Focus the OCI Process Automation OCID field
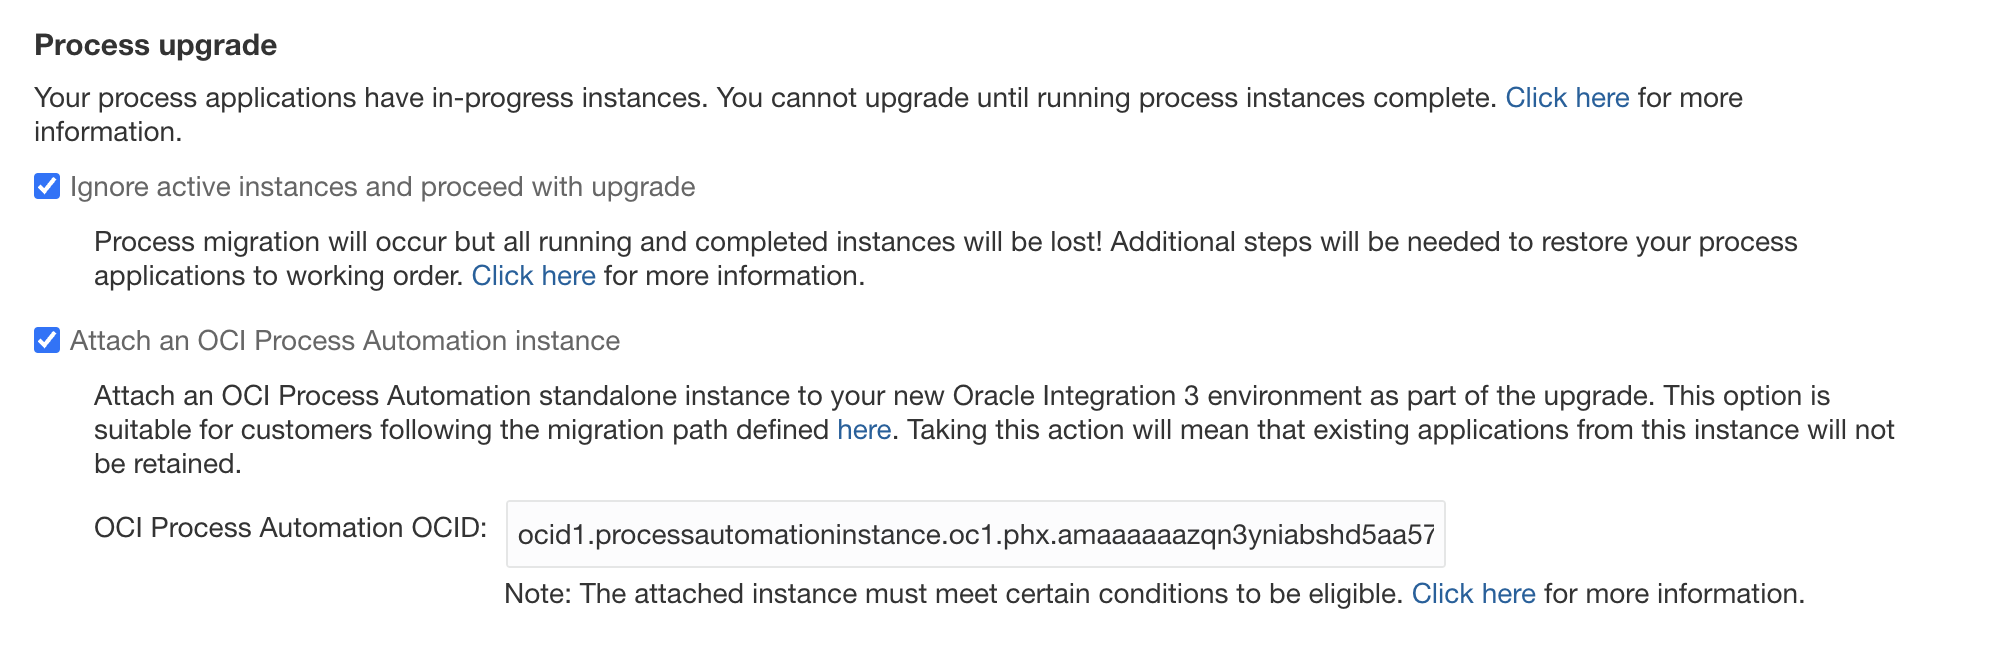The image size is (1994, 654). coord(975,534)
